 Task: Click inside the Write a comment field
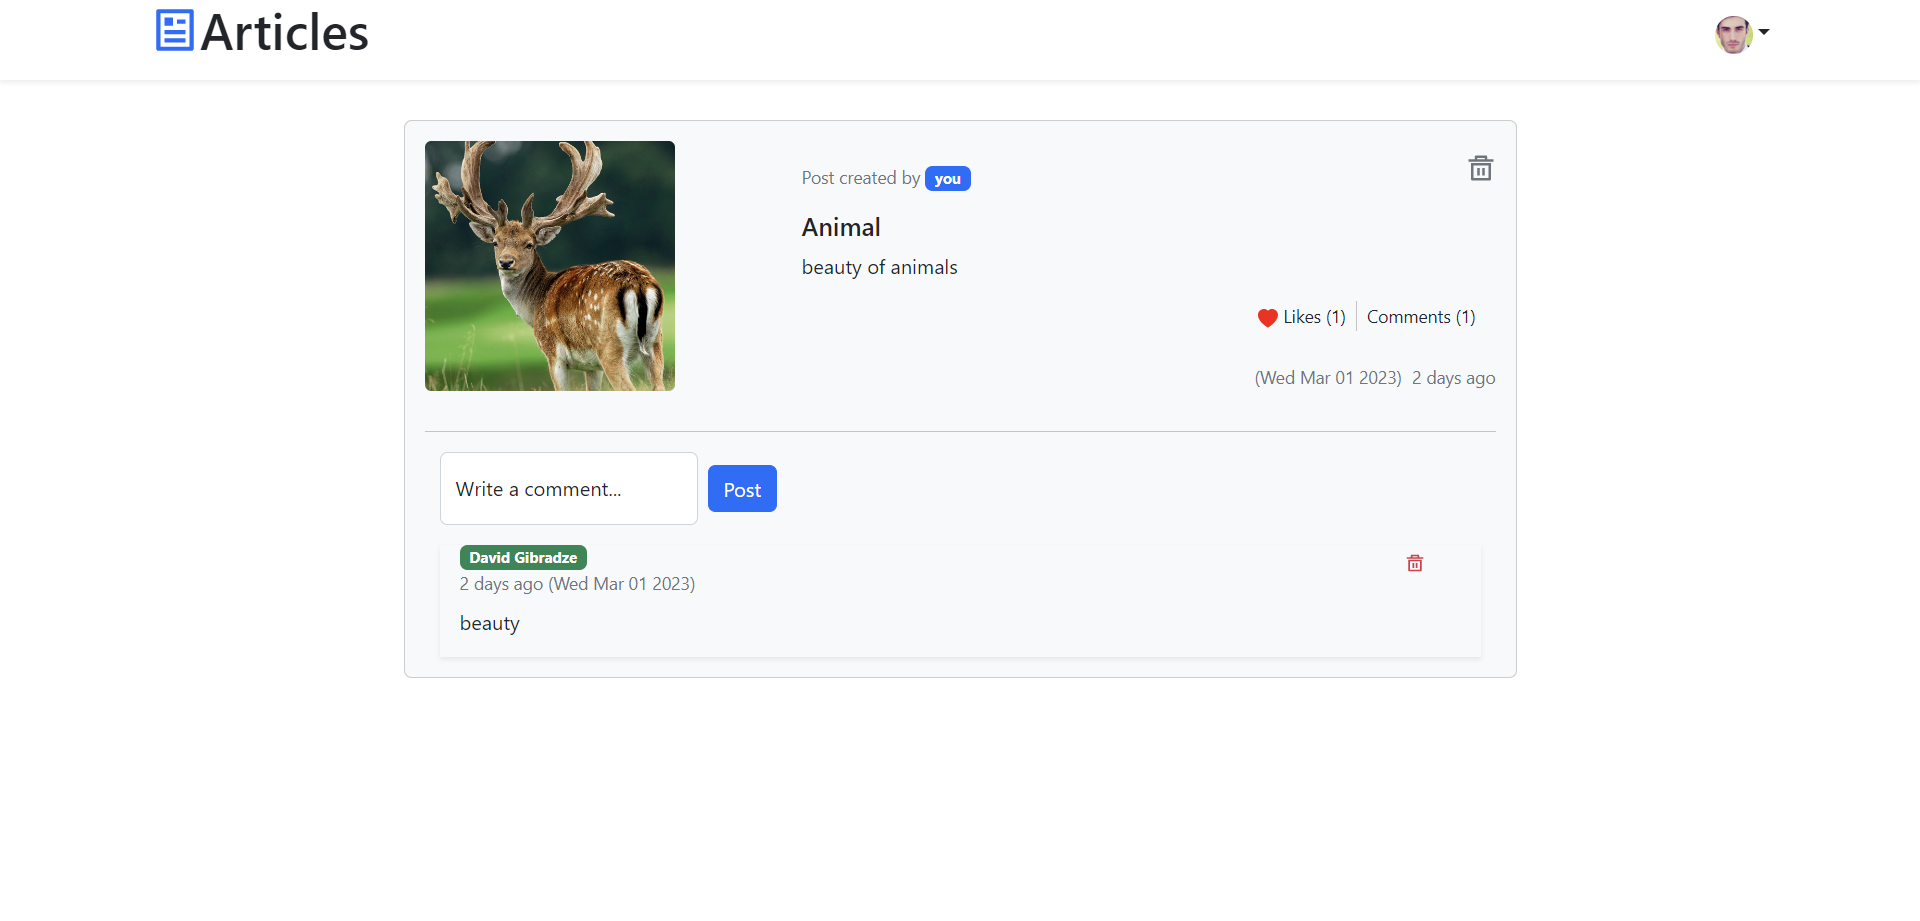[568, 488]
